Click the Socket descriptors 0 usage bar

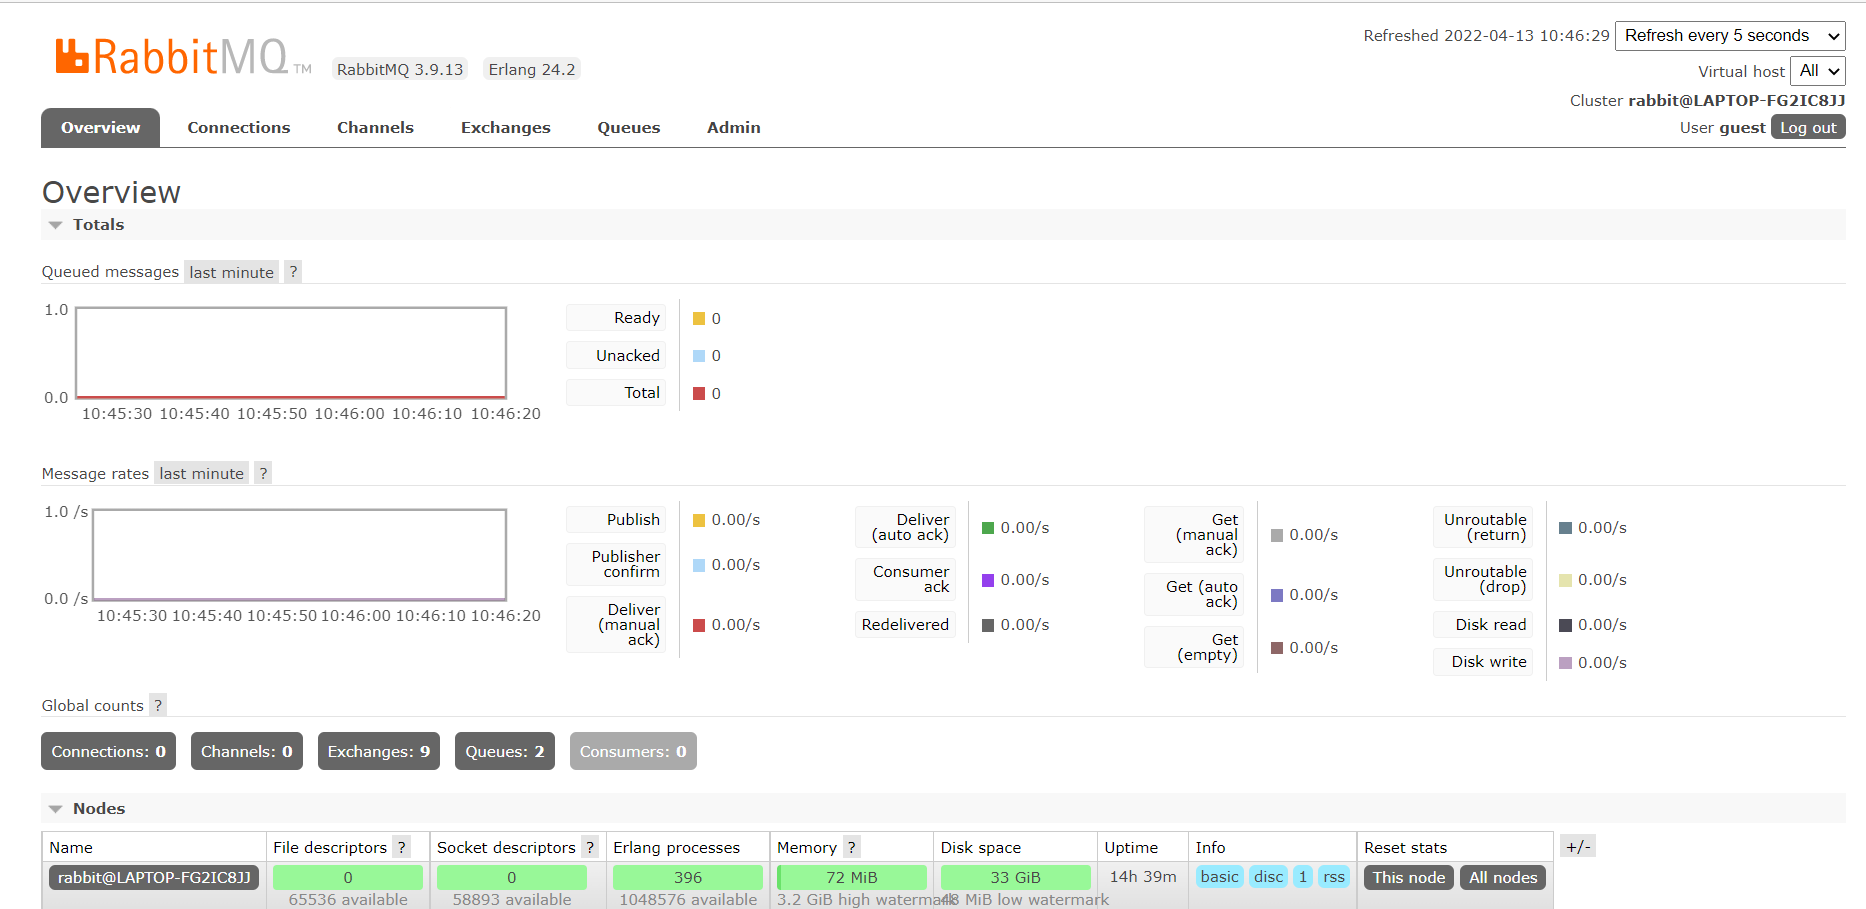coord(511,877)
